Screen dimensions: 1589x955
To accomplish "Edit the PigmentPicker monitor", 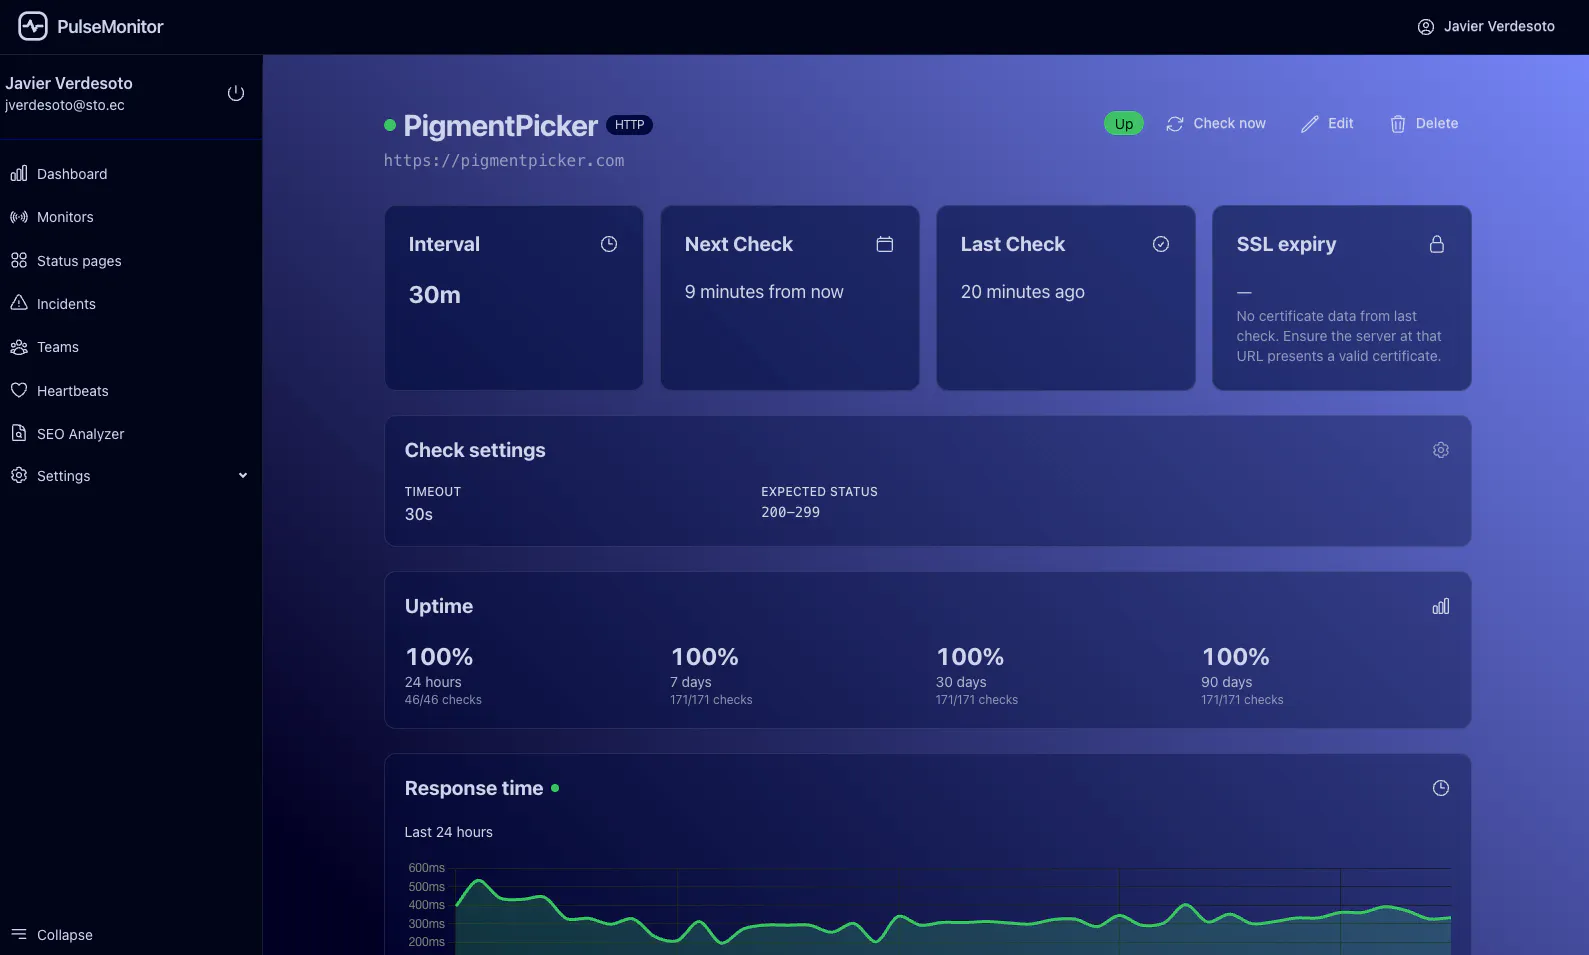I will point(1327,124).
